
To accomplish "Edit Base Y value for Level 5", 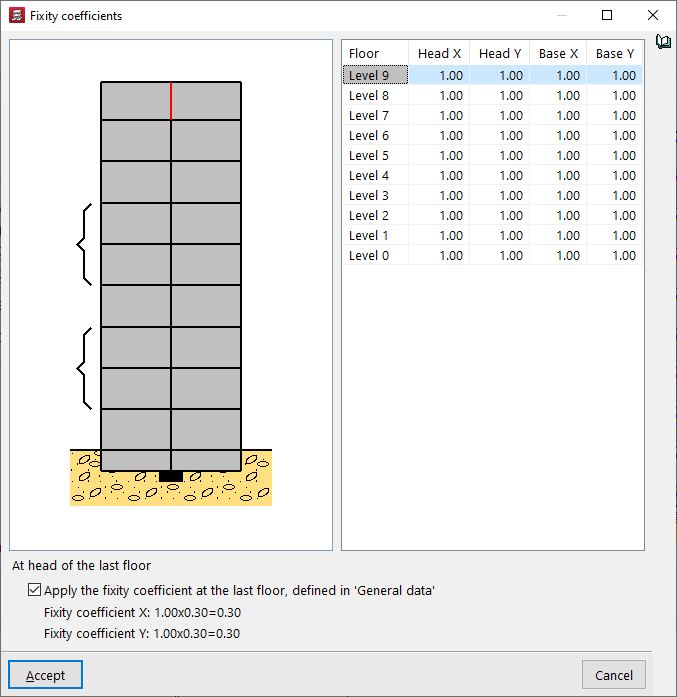I will 614,155.
